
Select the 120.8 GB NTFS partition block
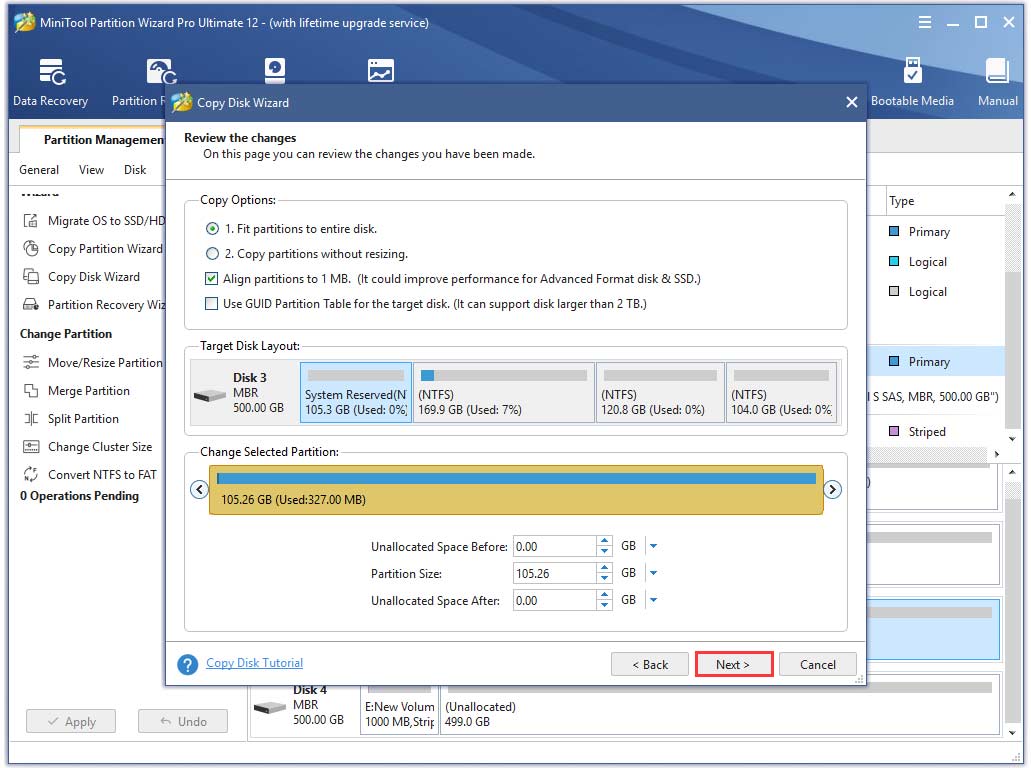click(x=660, y=393)
